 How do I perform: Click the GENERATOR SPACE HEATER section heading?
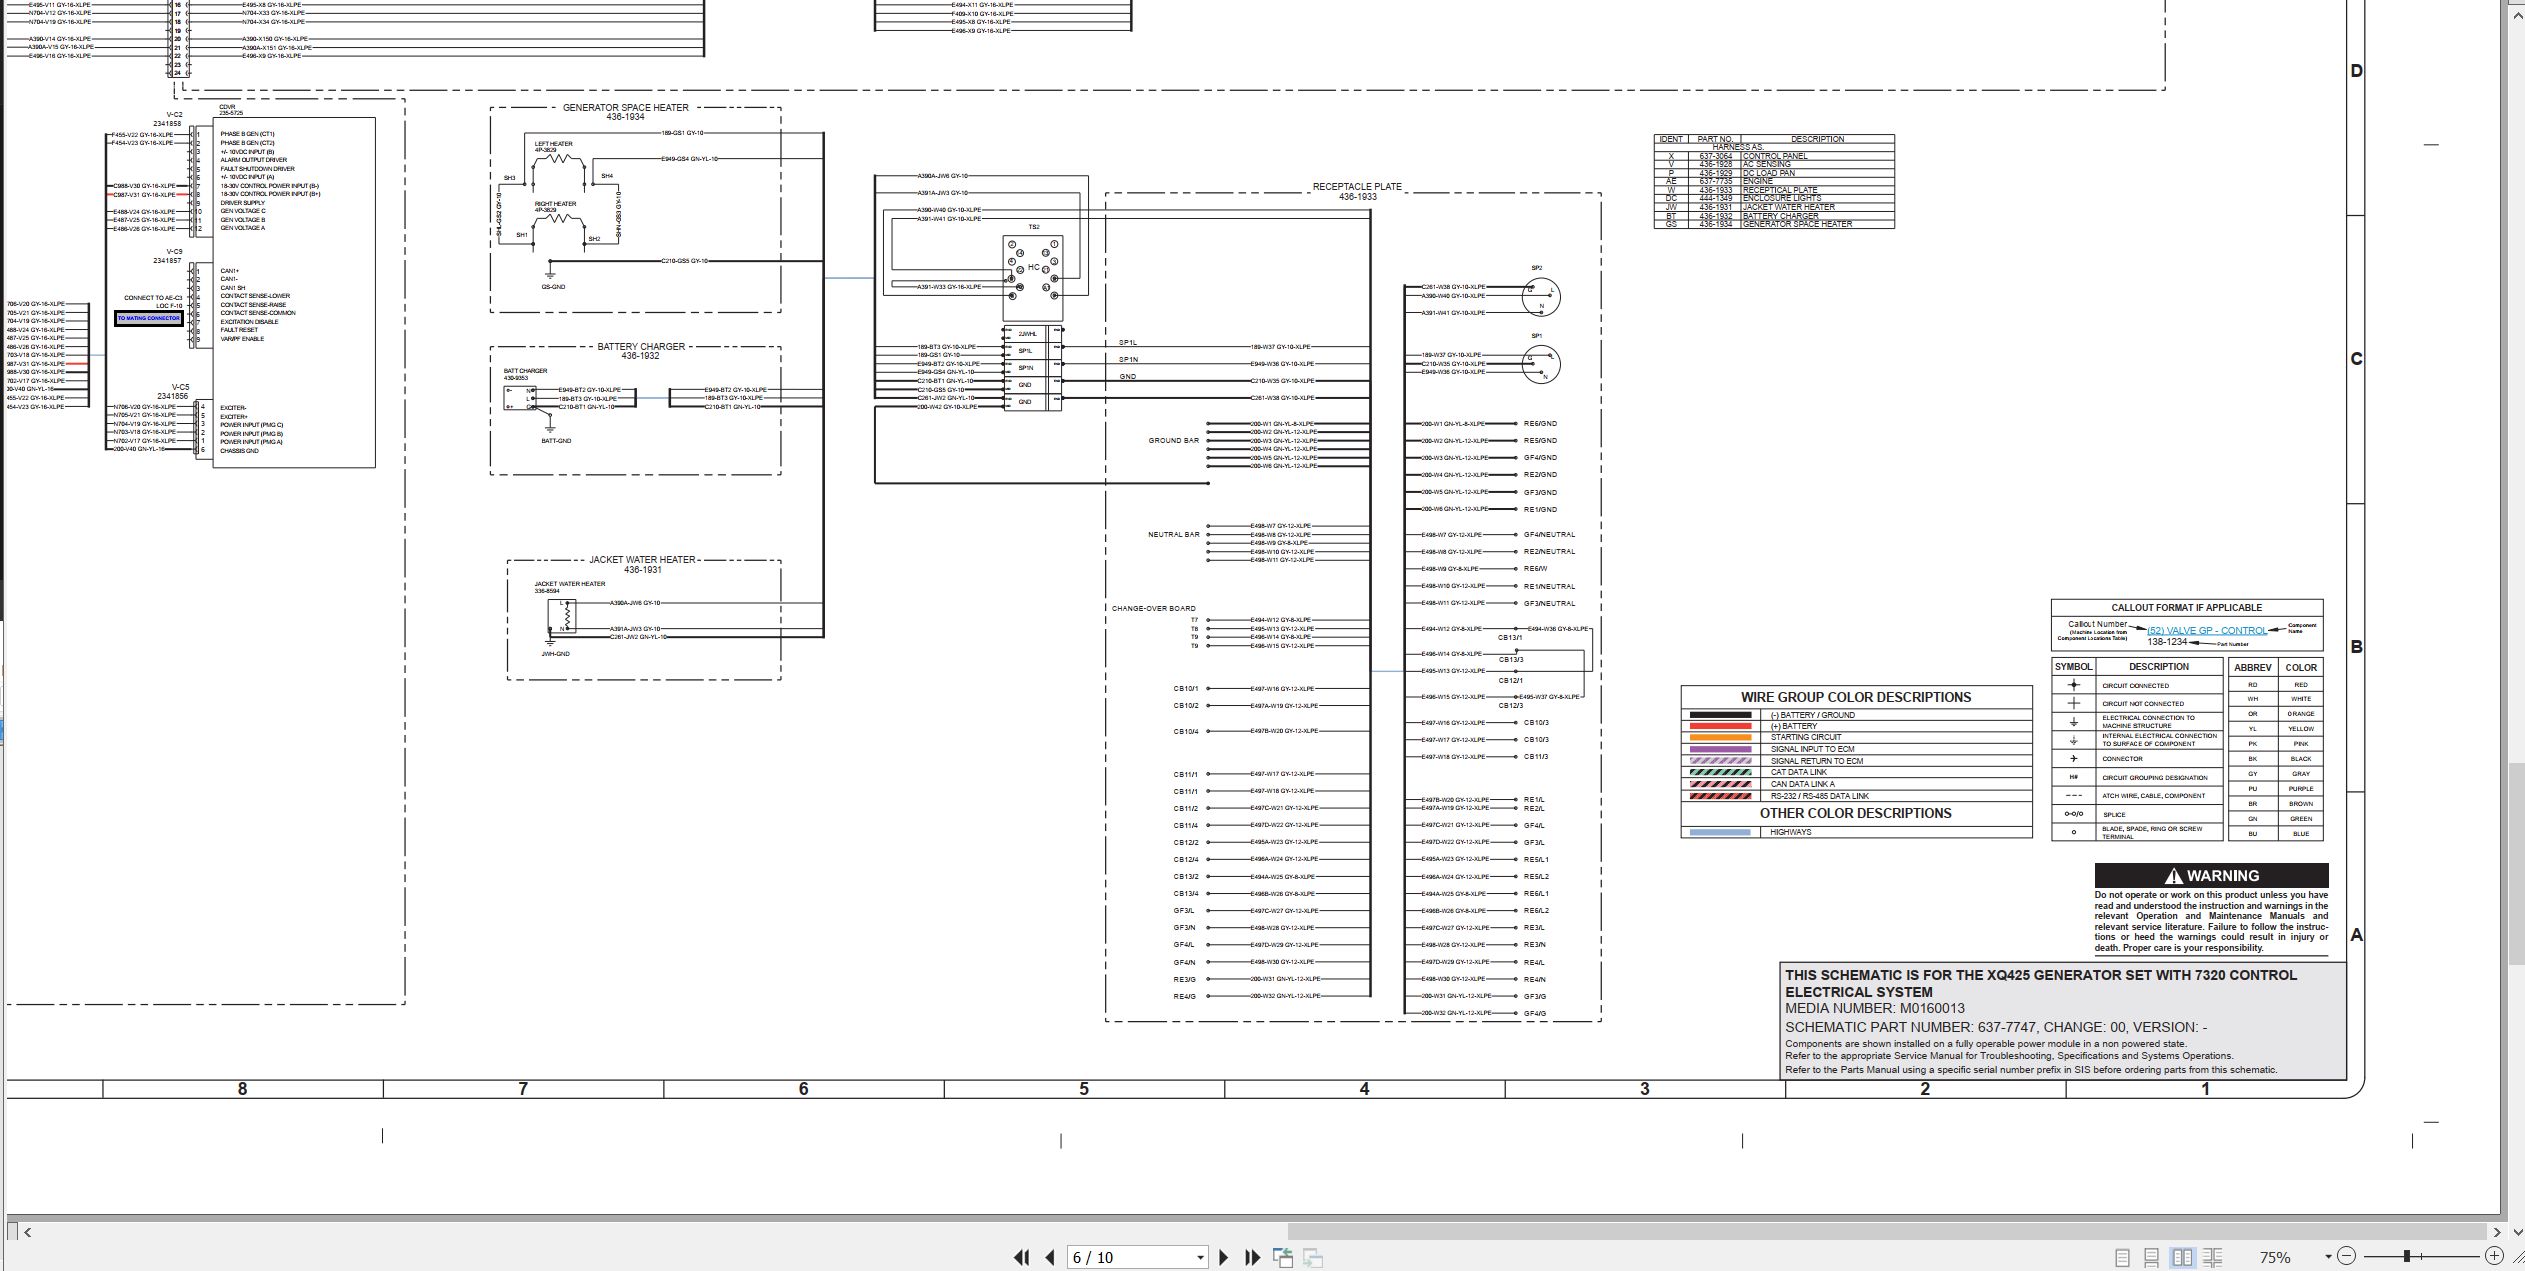coord(625,108)
